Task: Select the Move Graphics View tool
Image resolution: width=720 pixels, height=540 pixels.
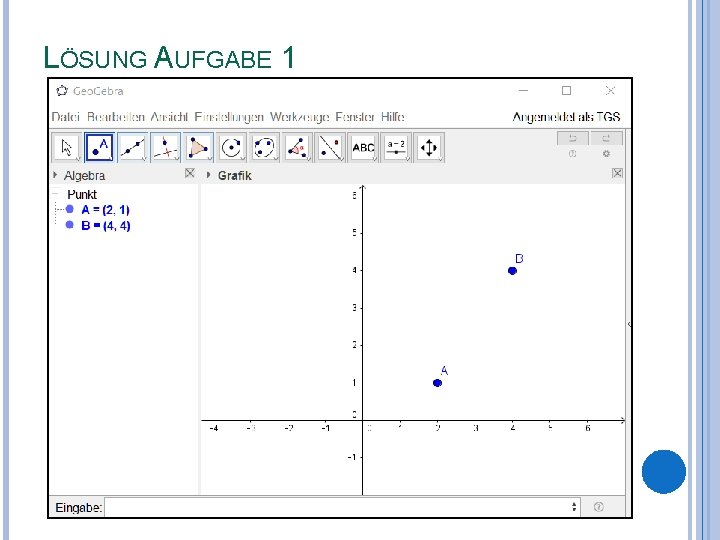Action: [x=429, y=147]
